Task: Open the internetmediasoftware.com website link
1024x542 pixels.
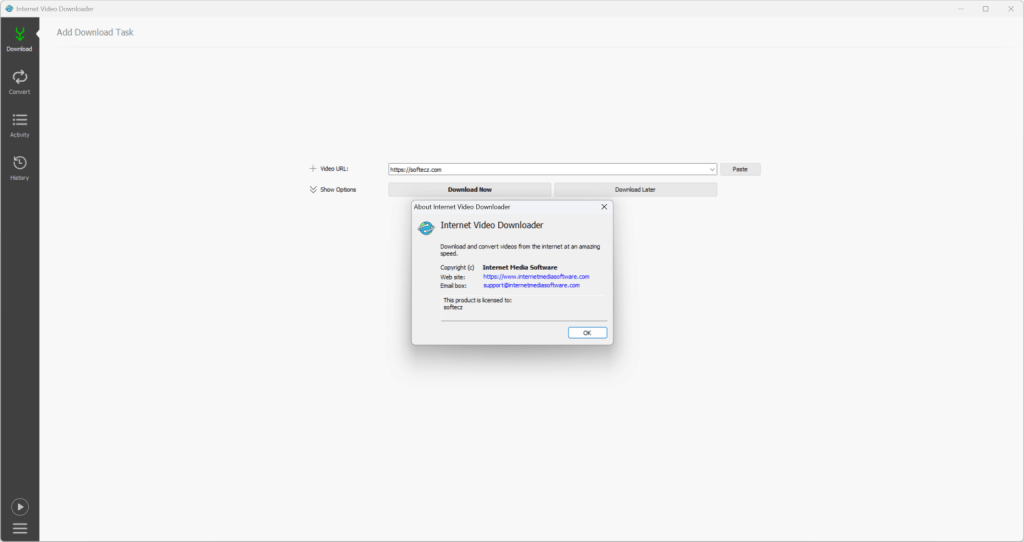Action: 536,277
